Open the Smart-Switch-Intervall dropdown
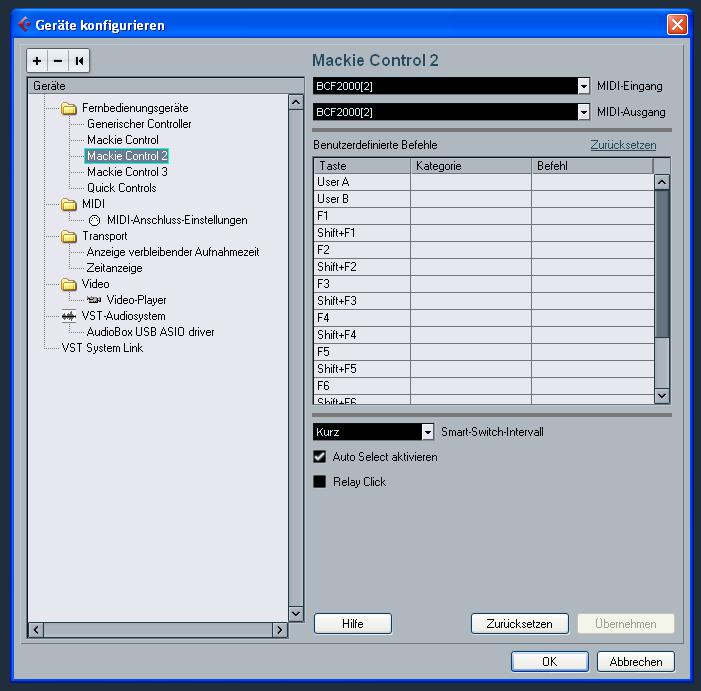 428,432
